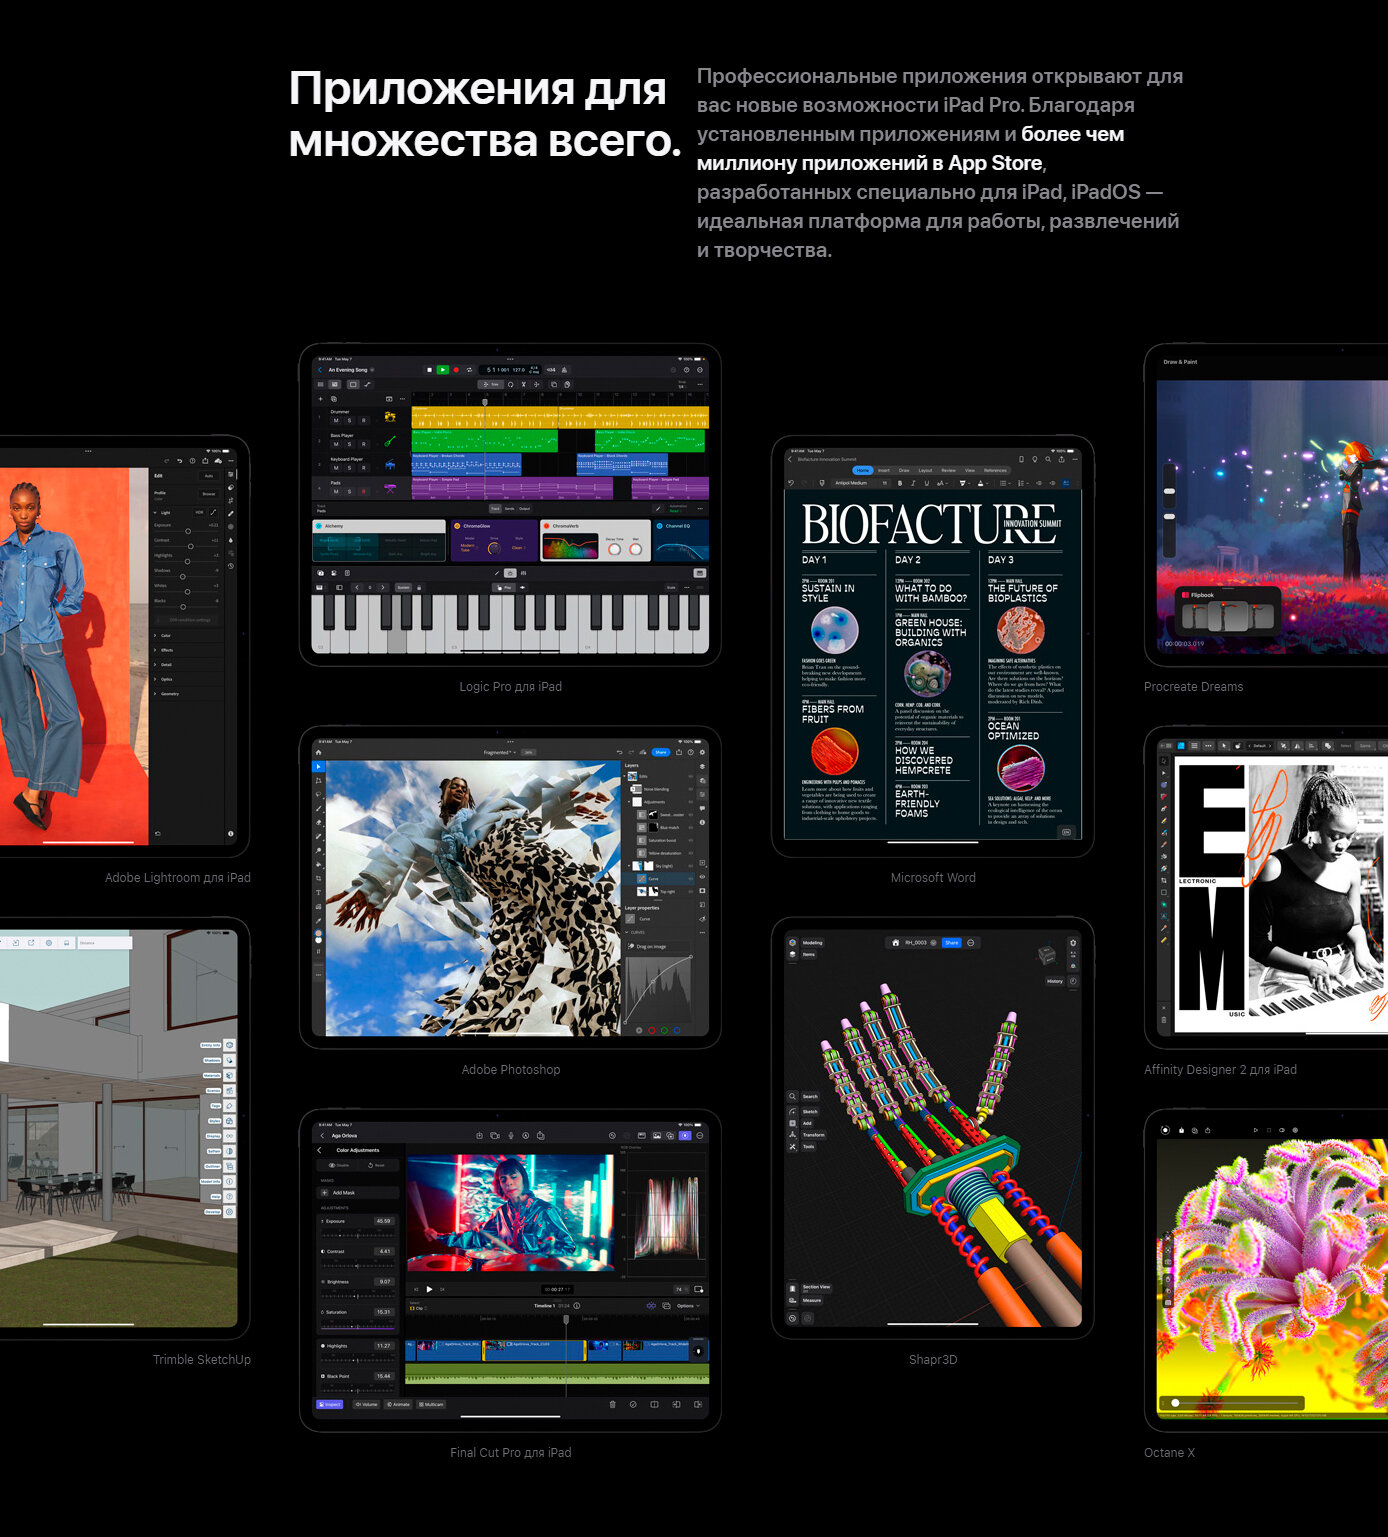Switch to the Insert tab in Word
Image resolution: width=1388 pixels, height=1537 pixels.
pyautogui.click(x=884, y=470)
